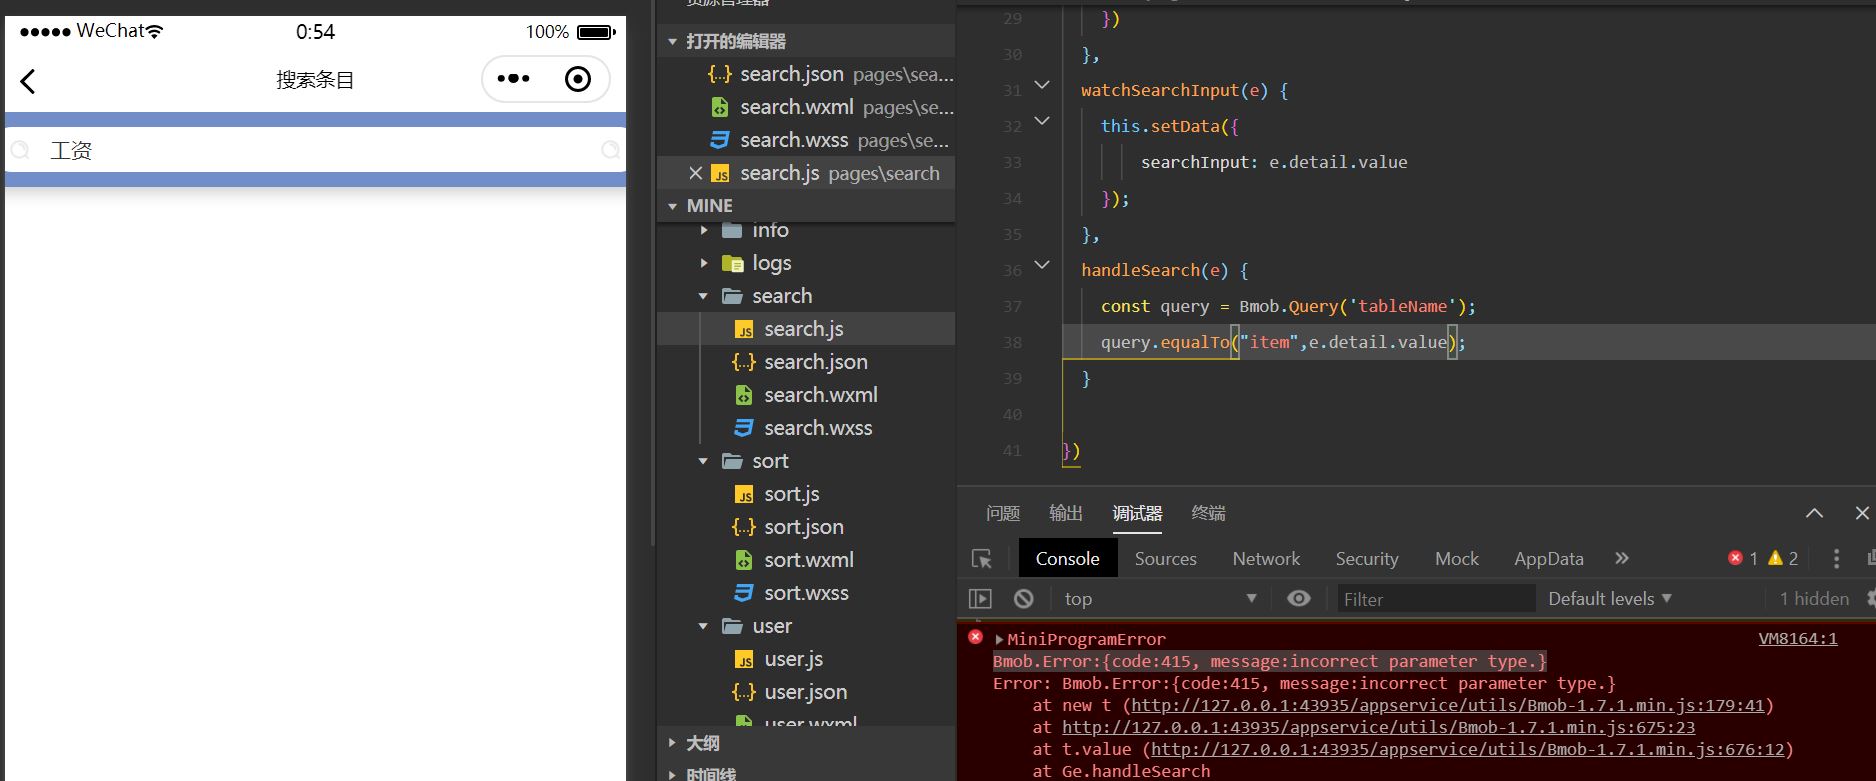Activate the element inspector picker icon

(x=982, y=559)
